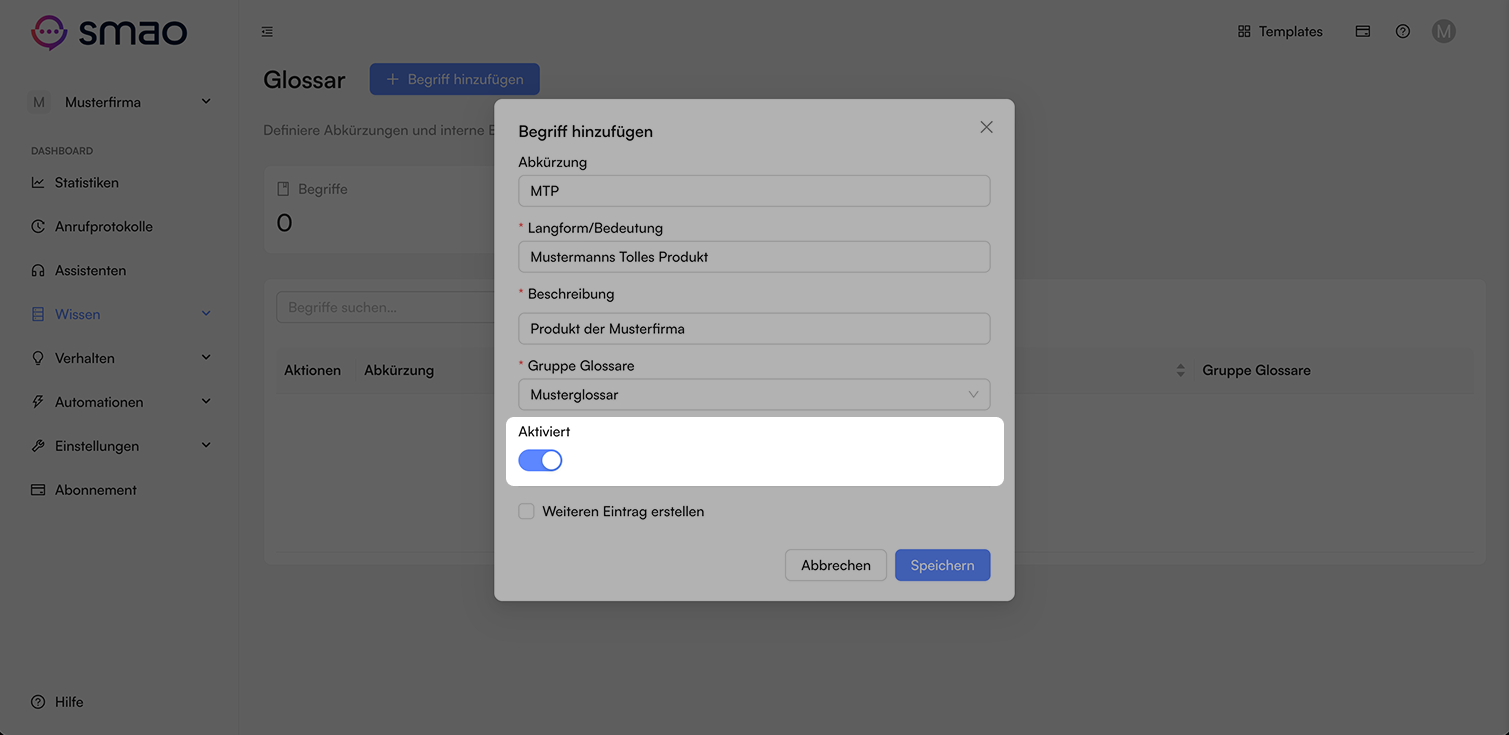The width and height of the screenshot is (1509, 735).
Task: Click the sort arrows beside Gruppe Glossare column
Action: tap(1180, 370)
